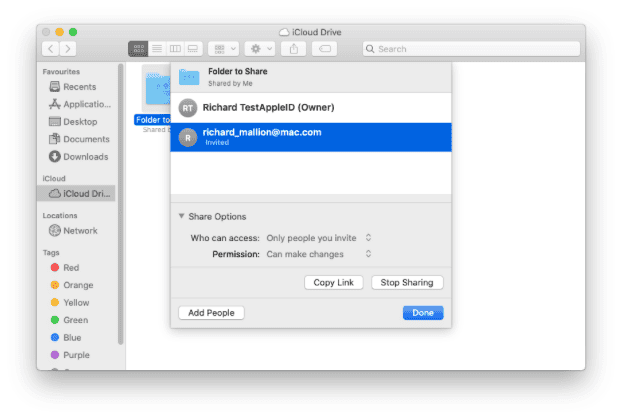
Task: Click the folder icon in the share panel header
Action: point(189,77)
